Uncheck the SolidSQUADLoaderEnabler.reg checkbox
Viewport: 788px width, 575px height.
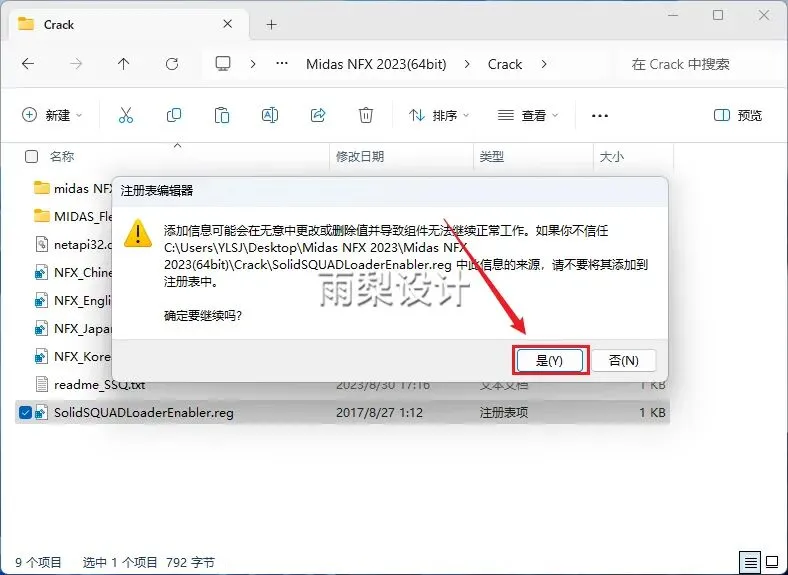point(25,413)
